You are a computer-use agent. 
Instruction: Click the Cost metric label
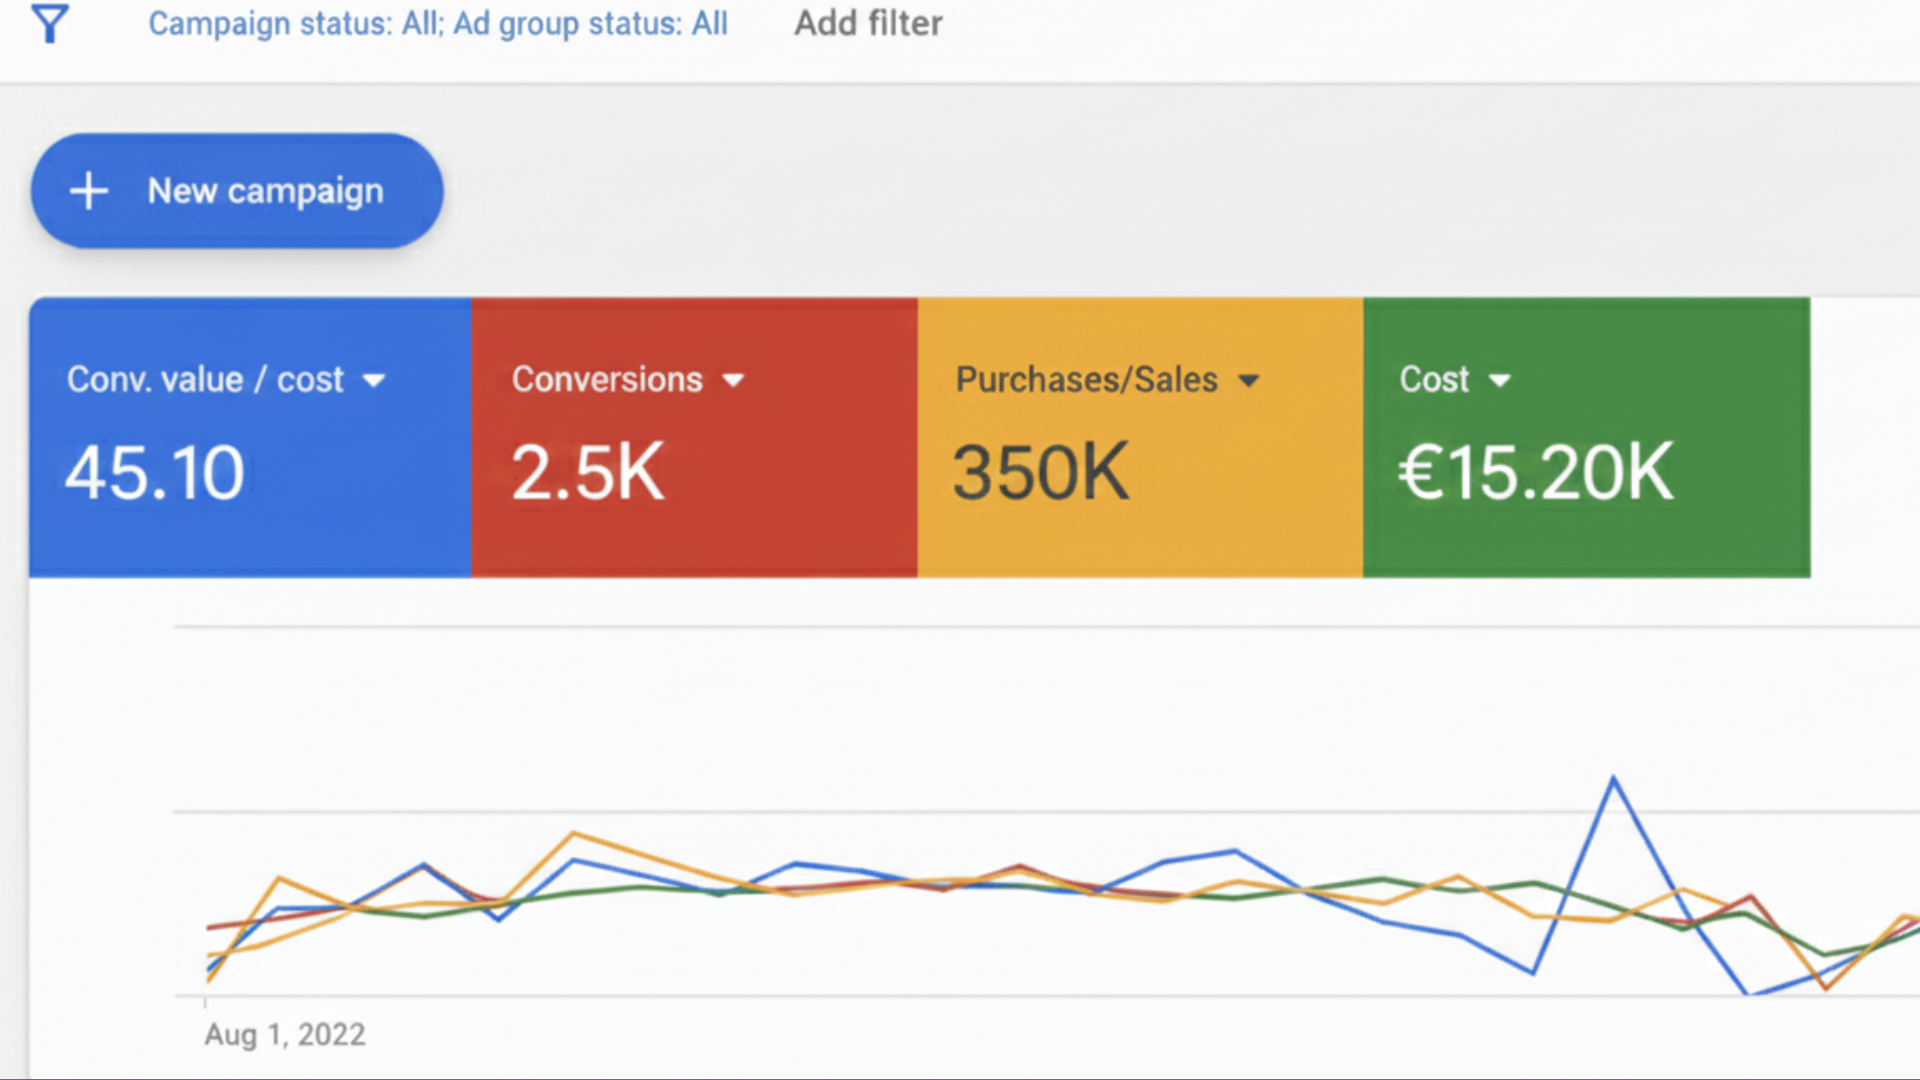tap(1434, 380)
